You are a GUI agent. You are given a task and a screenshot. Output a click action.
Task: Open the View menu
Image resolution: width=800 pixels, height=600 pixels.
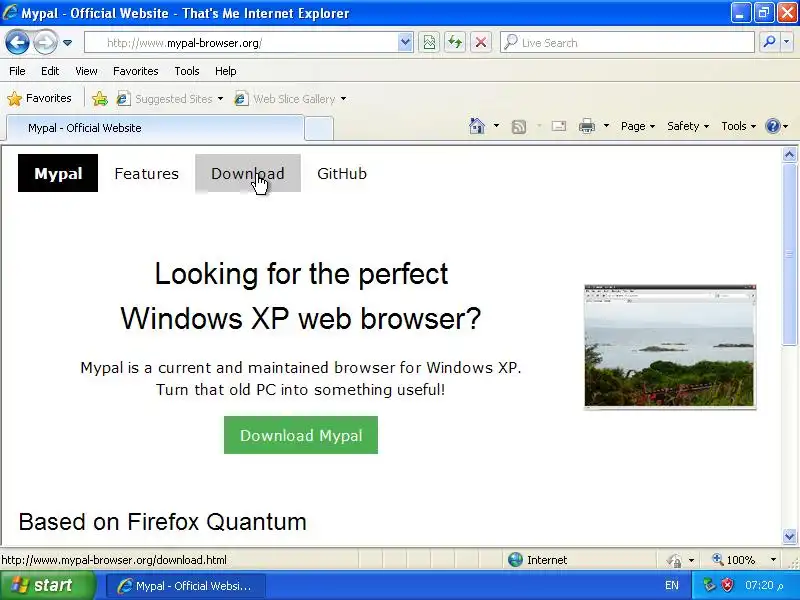click(86, 71)
